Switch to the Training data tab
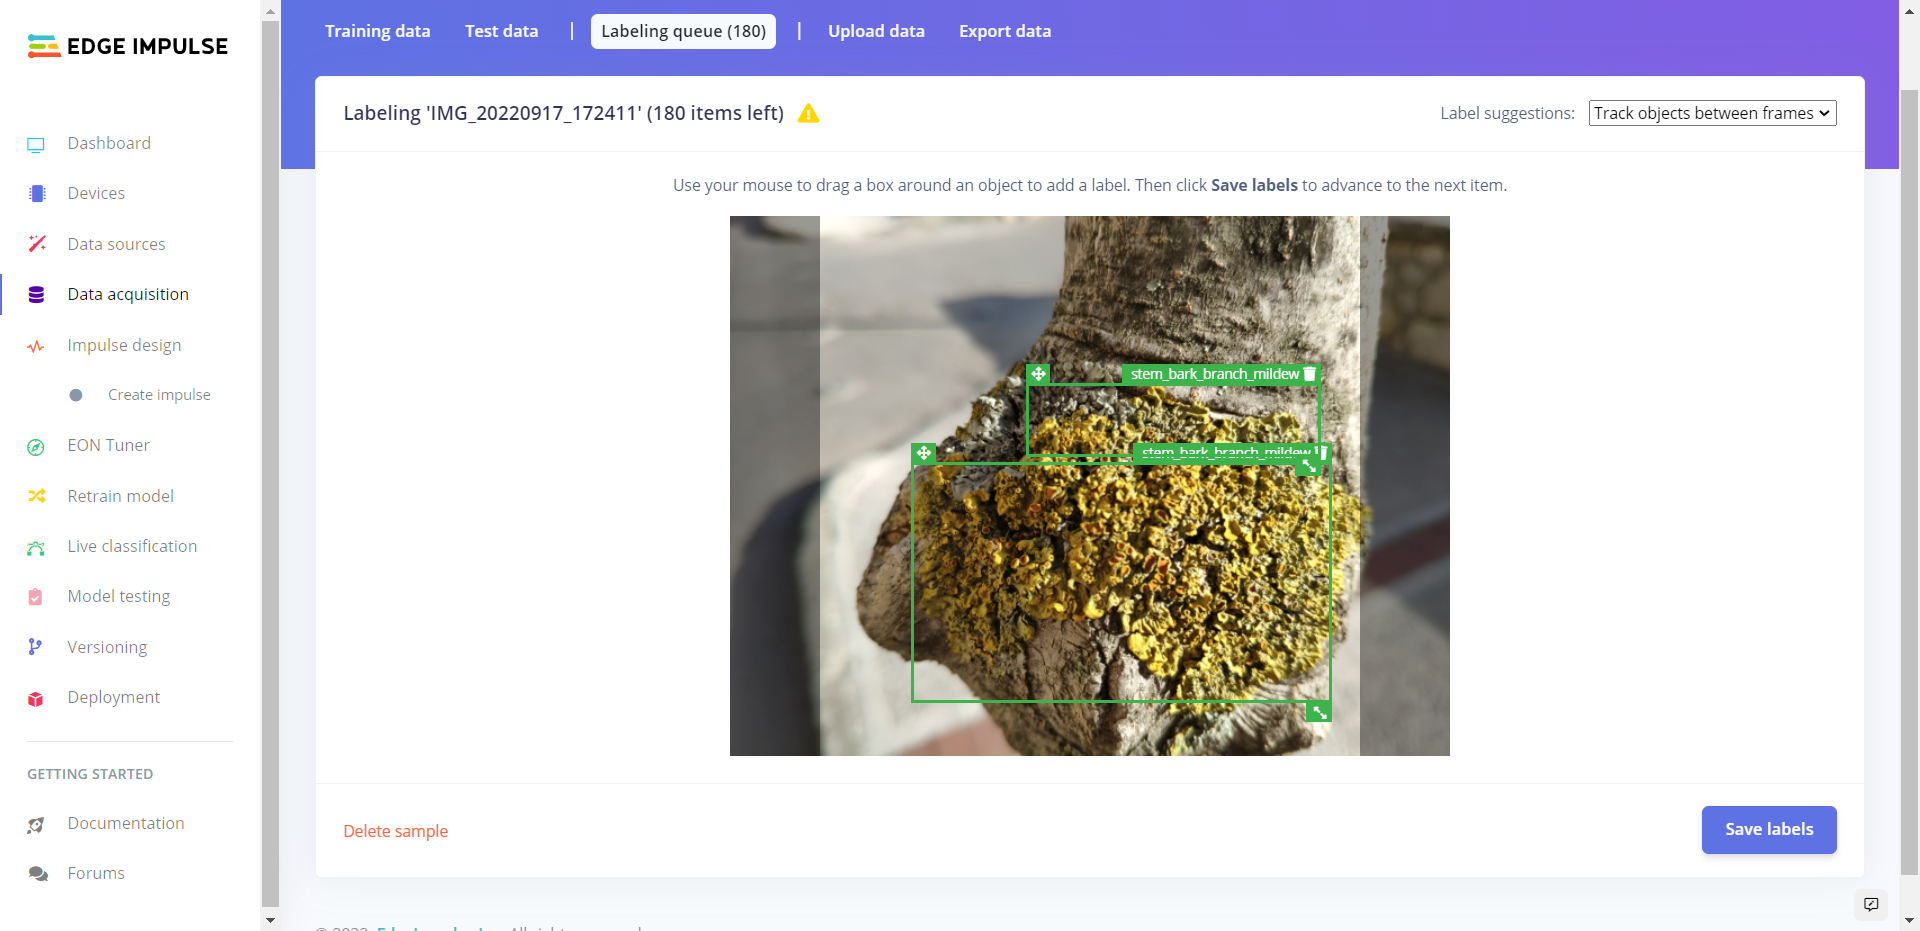Screen dimensions: 1920x931 pos(378,31)
